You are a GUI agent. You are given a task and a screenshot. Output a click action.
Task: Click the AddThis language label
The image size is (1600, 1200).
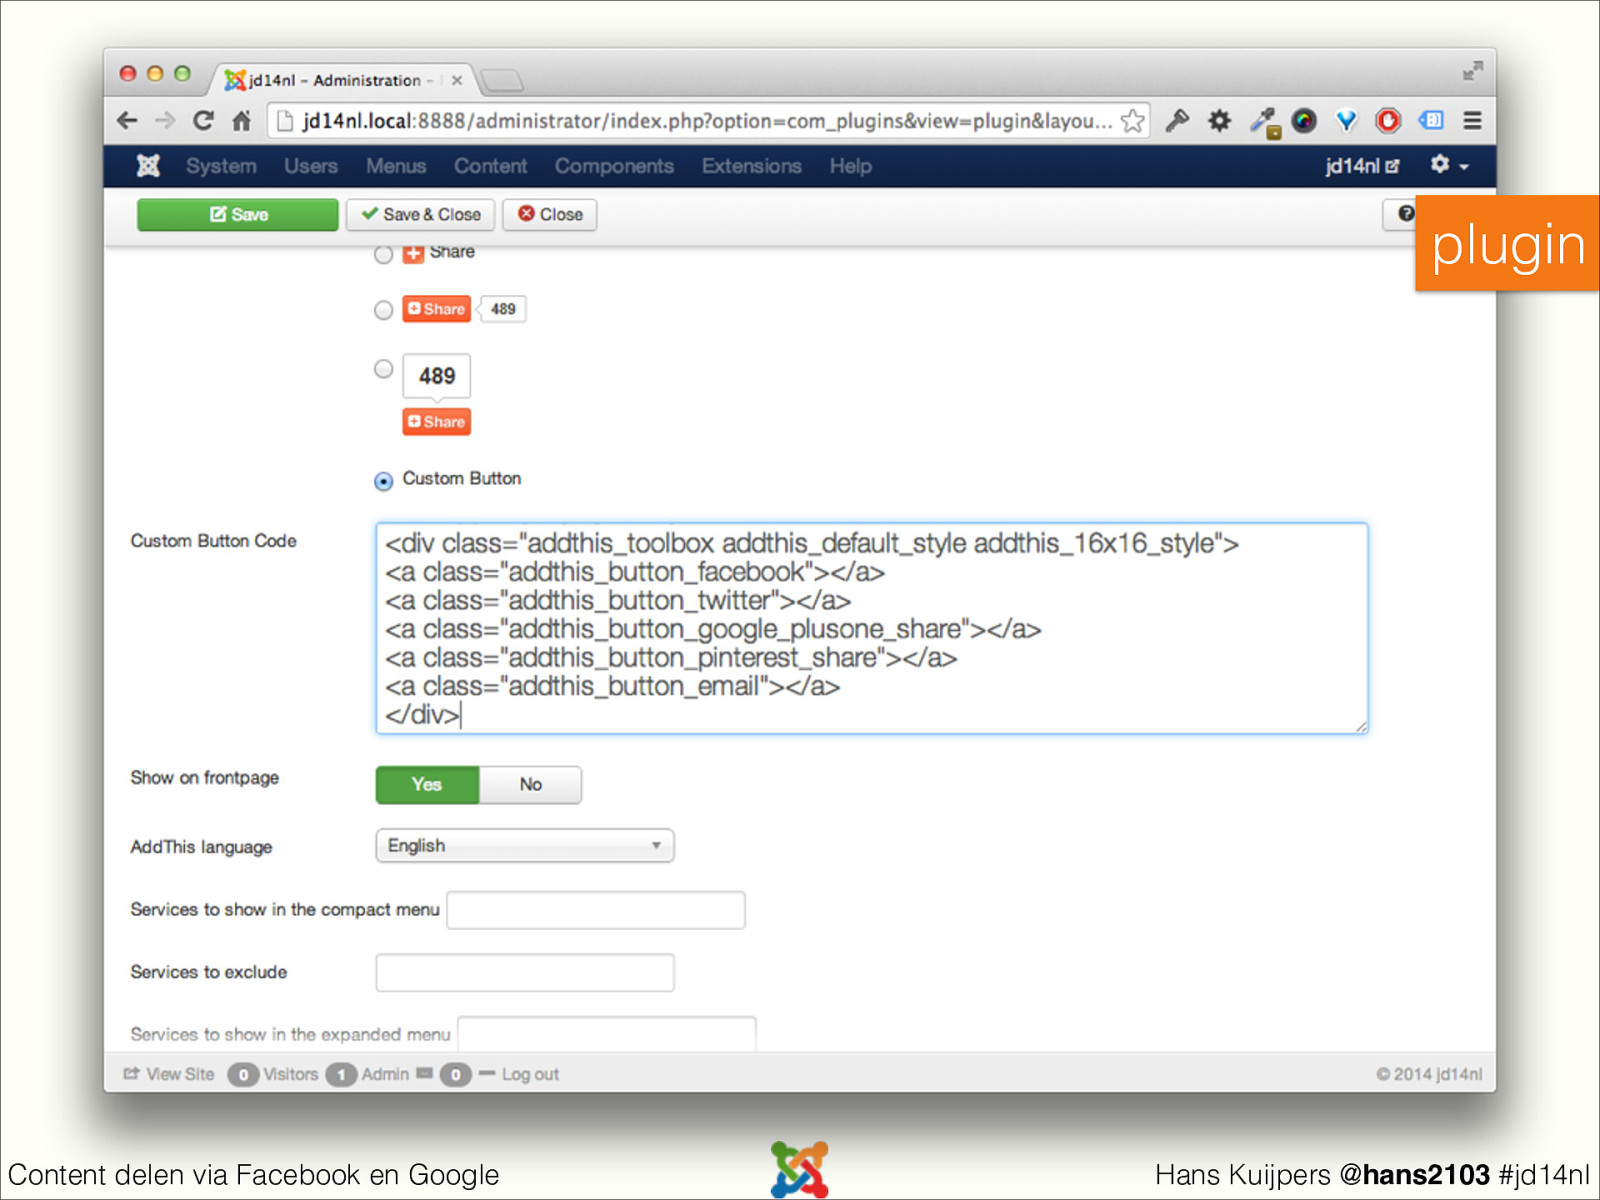click(x=201, y=847)
